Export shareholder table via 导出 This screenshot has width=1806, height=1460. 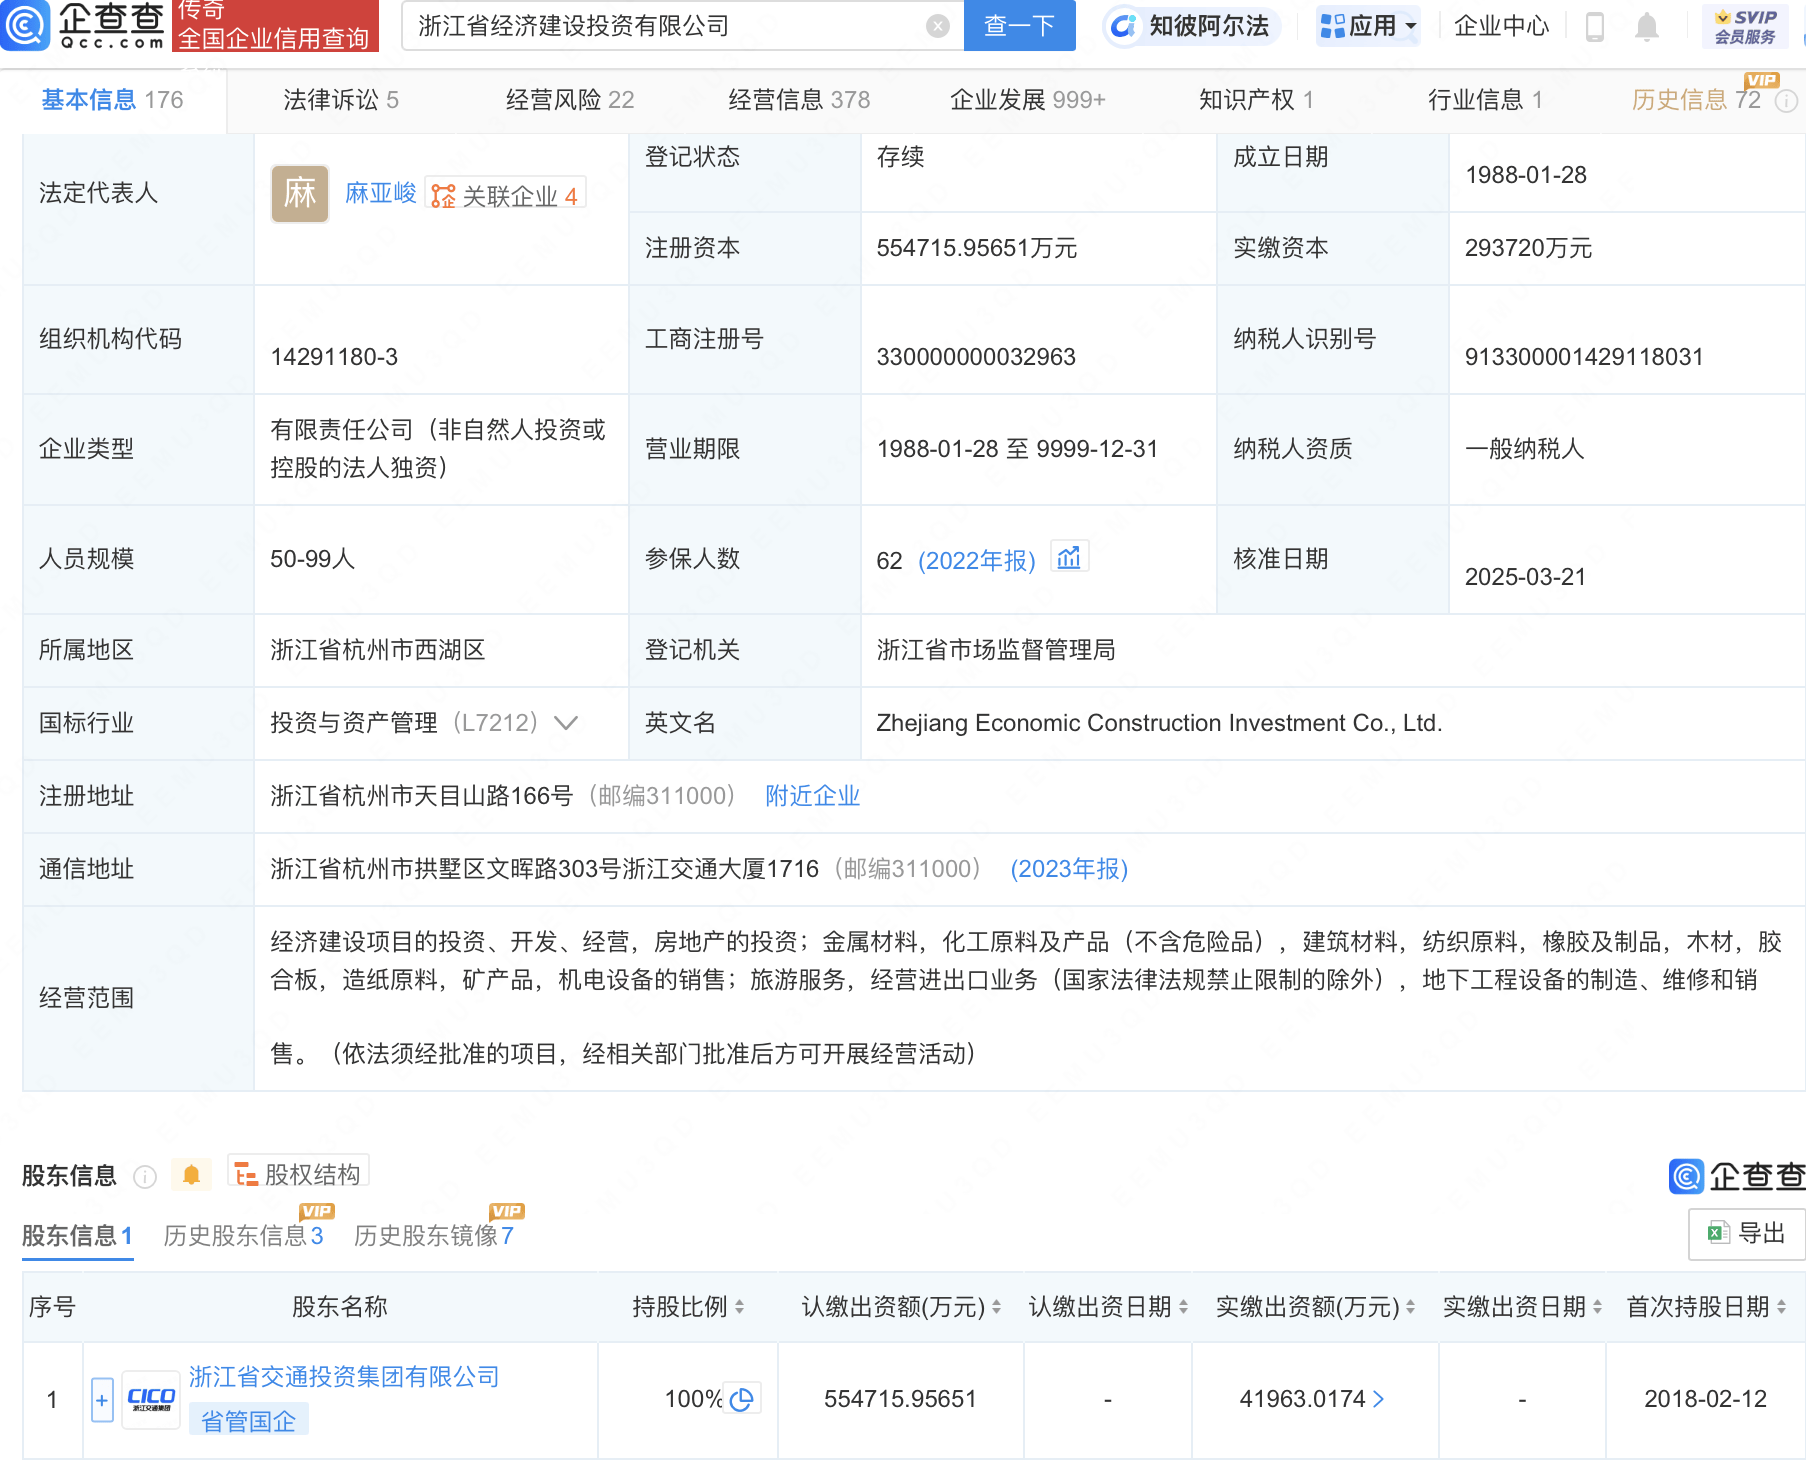coord(1747,1234)
